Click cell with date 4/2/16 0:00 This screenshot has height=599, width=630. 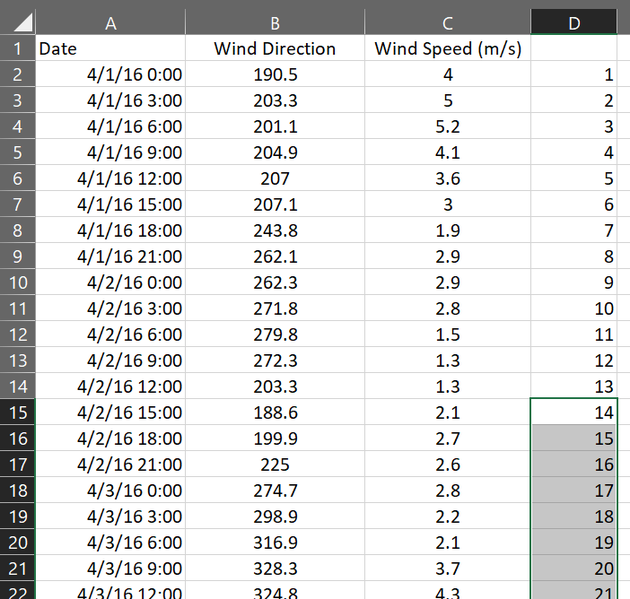[x=110, y=282]
